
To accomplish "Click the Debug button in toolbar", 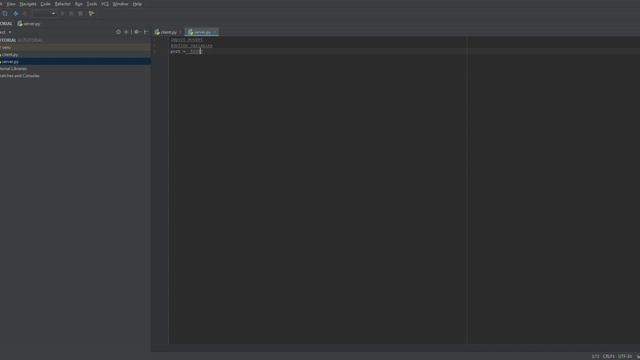I will pyautogui.click(x=71, y=13).
